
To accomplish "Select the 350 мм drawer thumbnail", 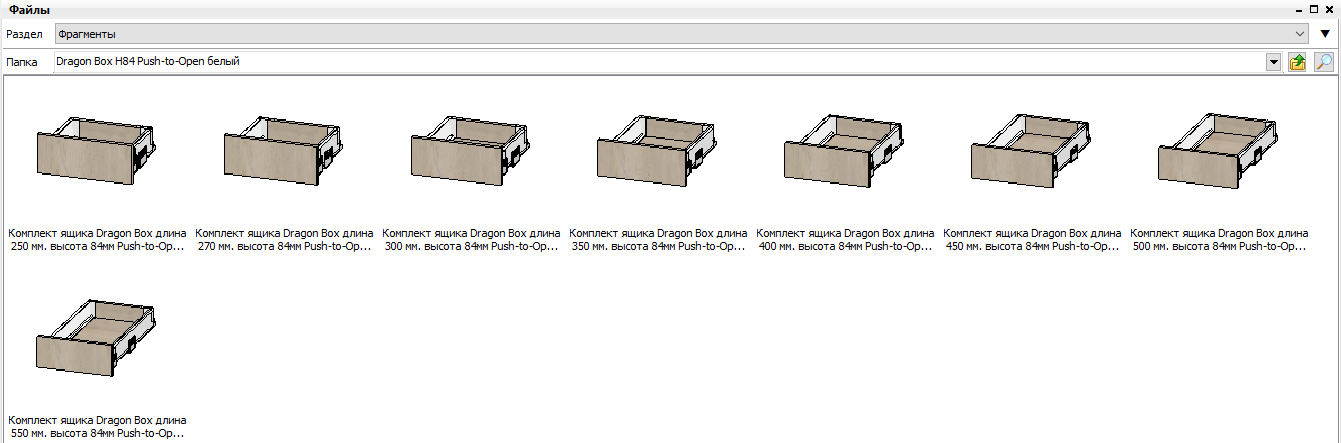I will 658,150.
